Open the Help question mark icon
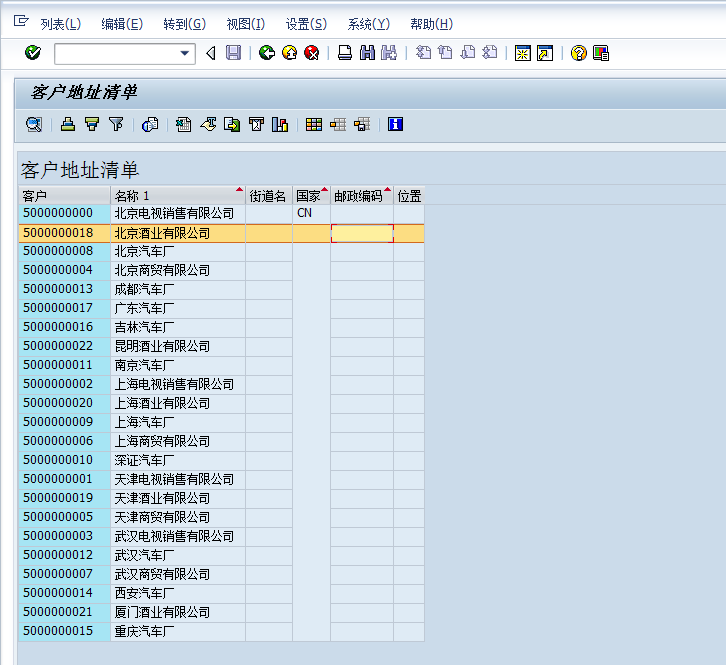This screenshot has width=726, height=665. [x=578, y=53]
